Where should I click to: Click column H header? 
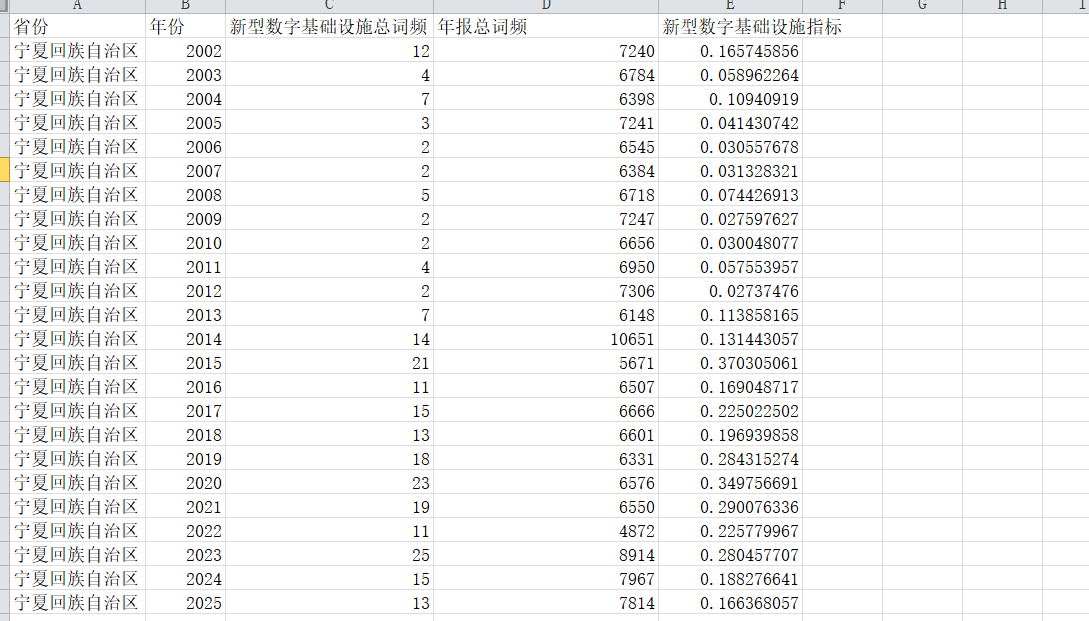tap(1002, 6)
